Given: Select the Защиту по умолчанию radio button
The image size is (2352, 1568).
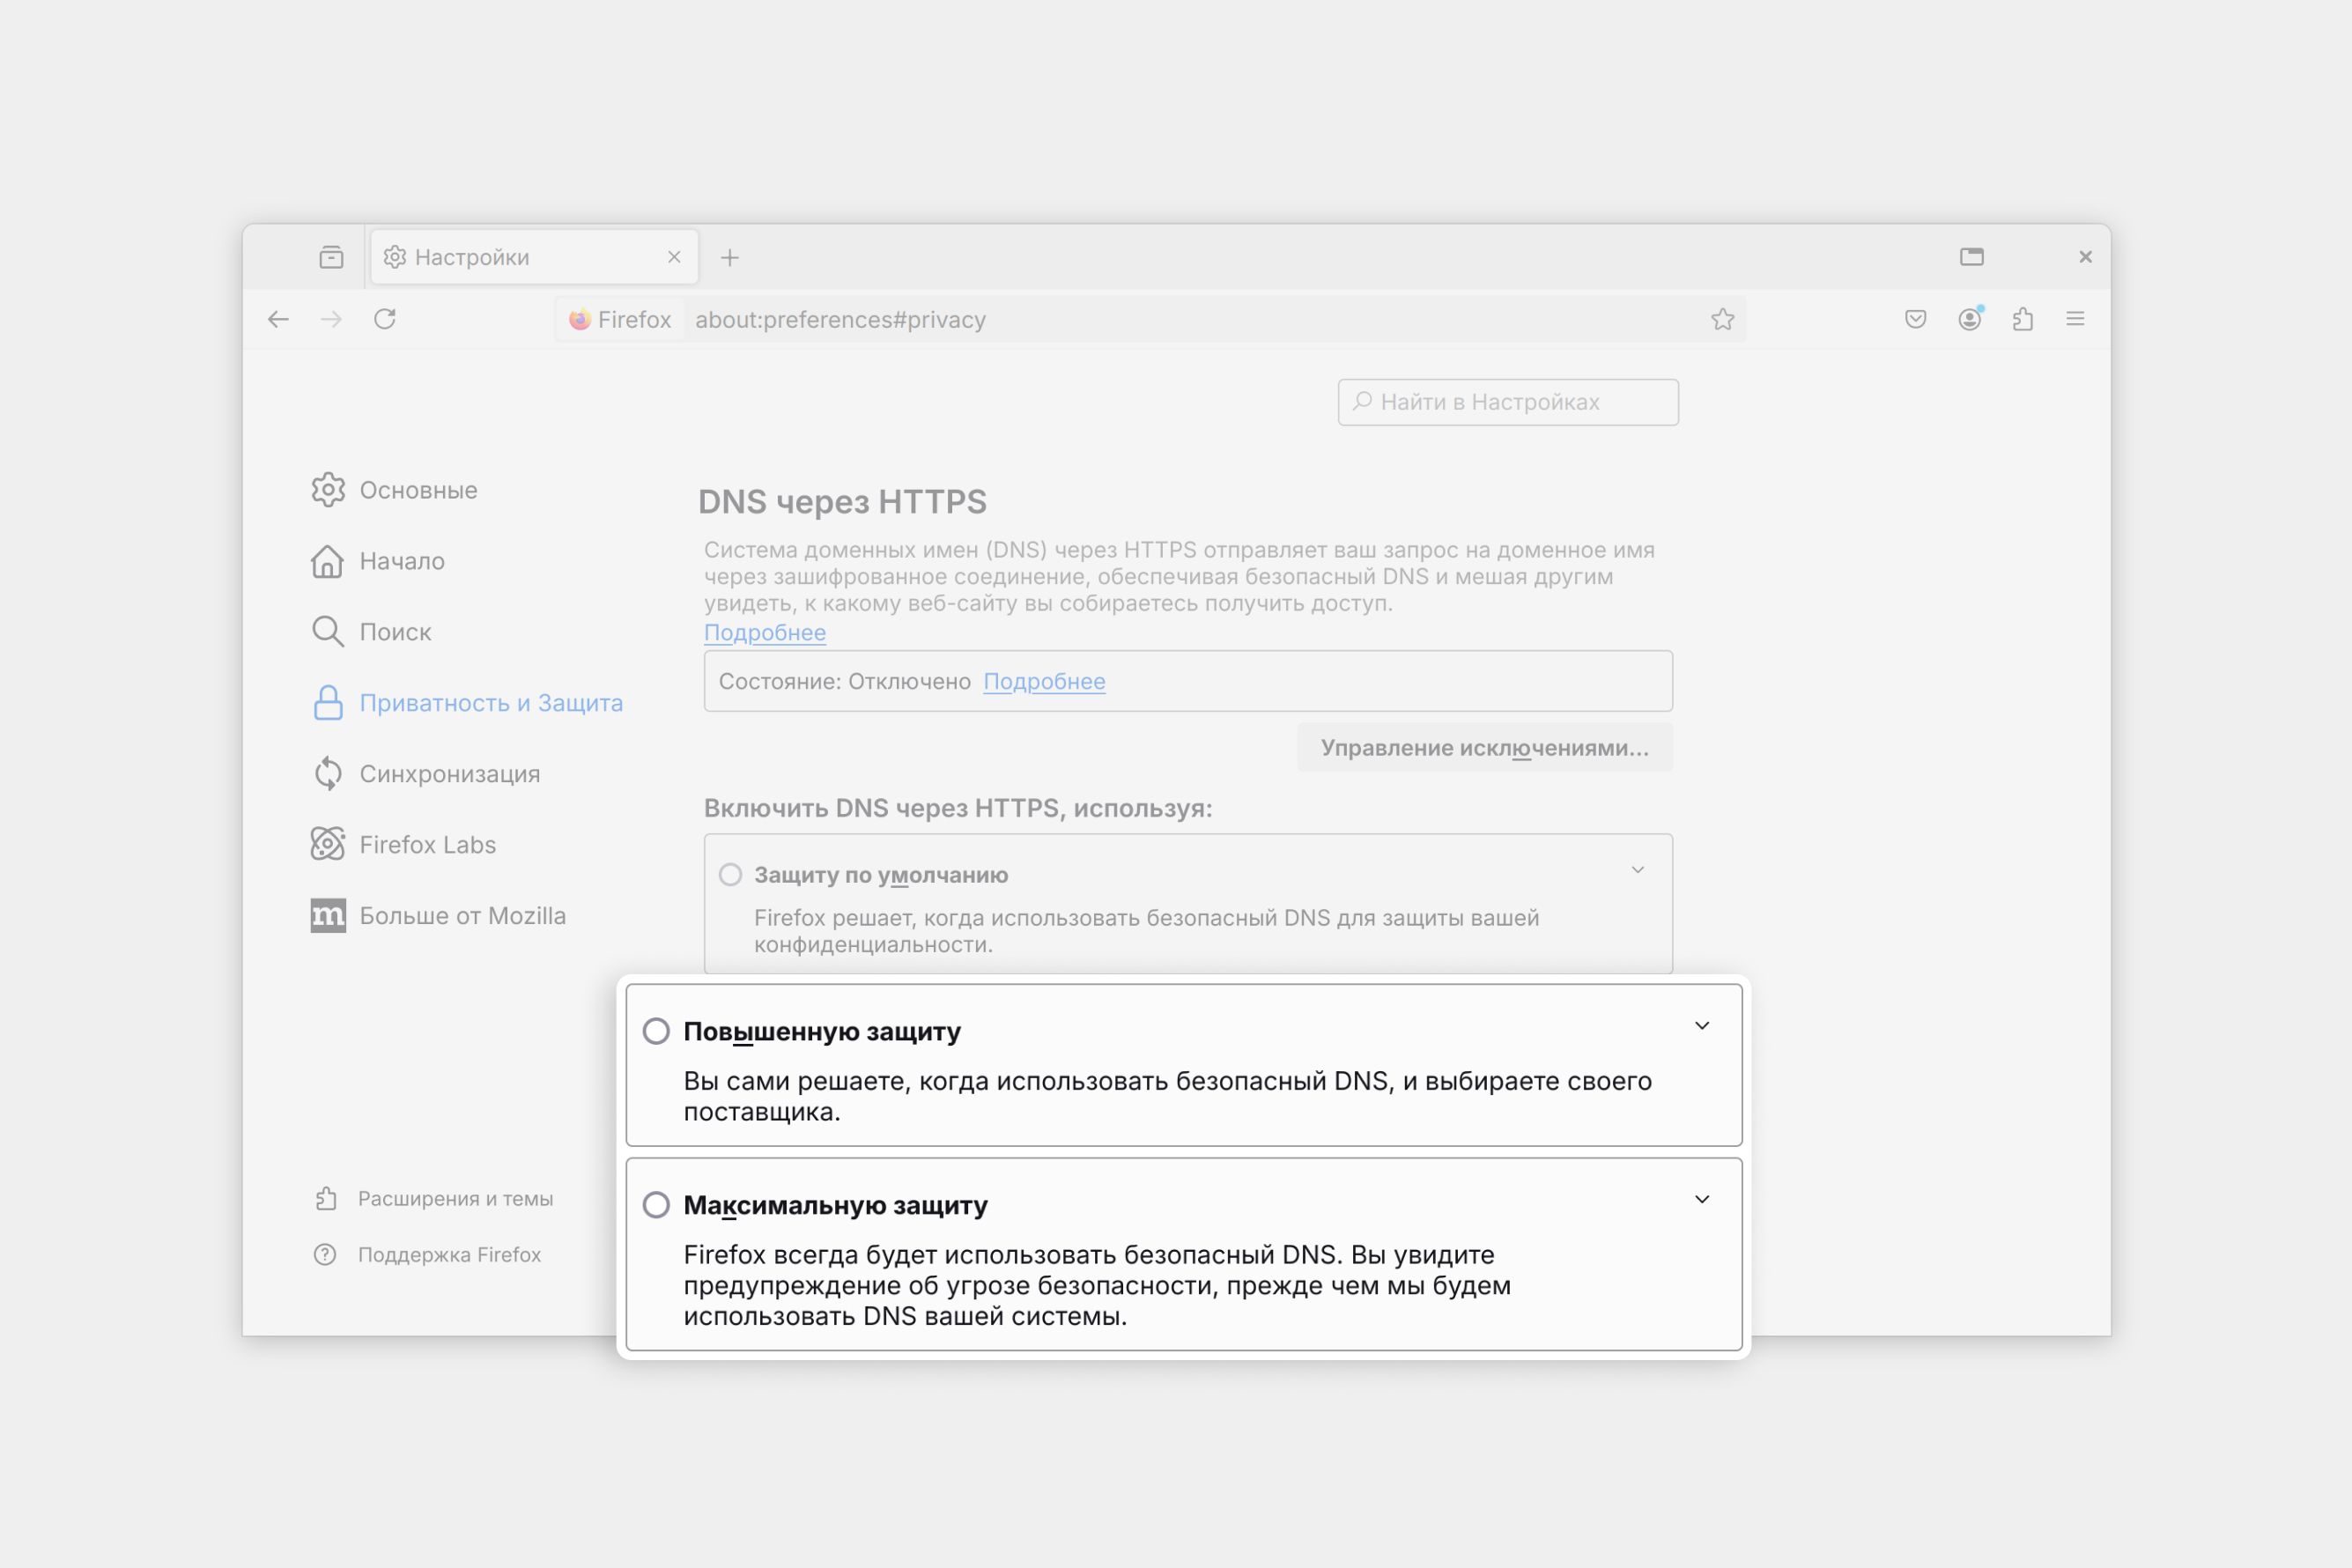Looking at the screenshot, I should (x=731, y=875).
